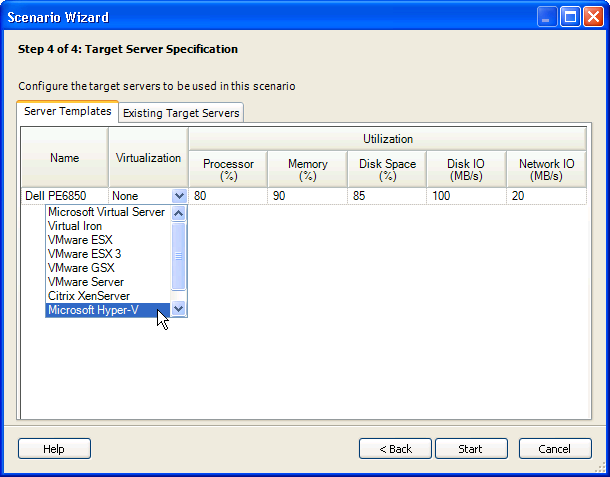Screen dimensions: 610x477
Task: Choose Citrix XenServer in the dropdown
Action: (108, 296)
